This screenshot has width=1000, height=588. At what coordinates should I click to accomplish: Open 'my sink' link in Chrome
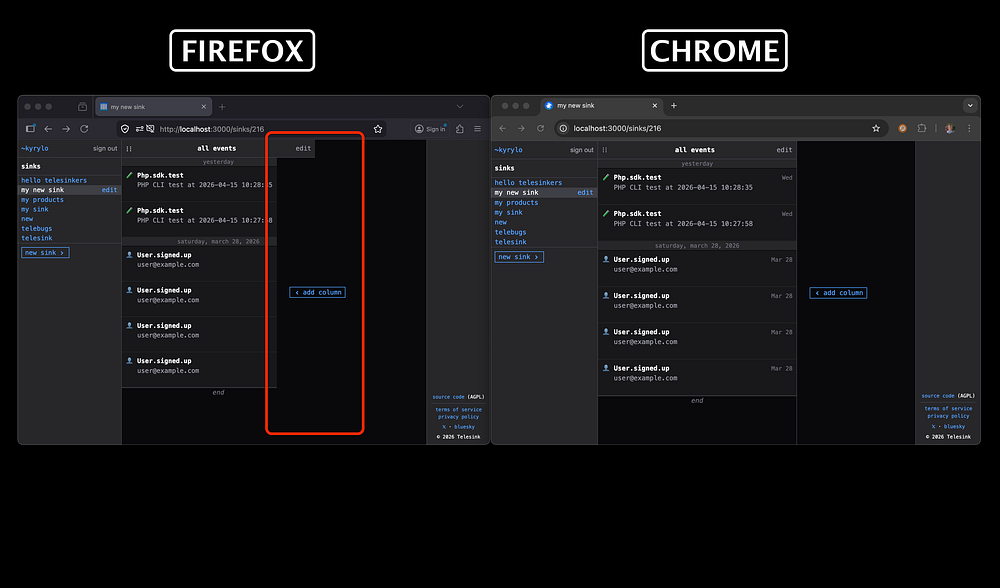click(508, 212)
